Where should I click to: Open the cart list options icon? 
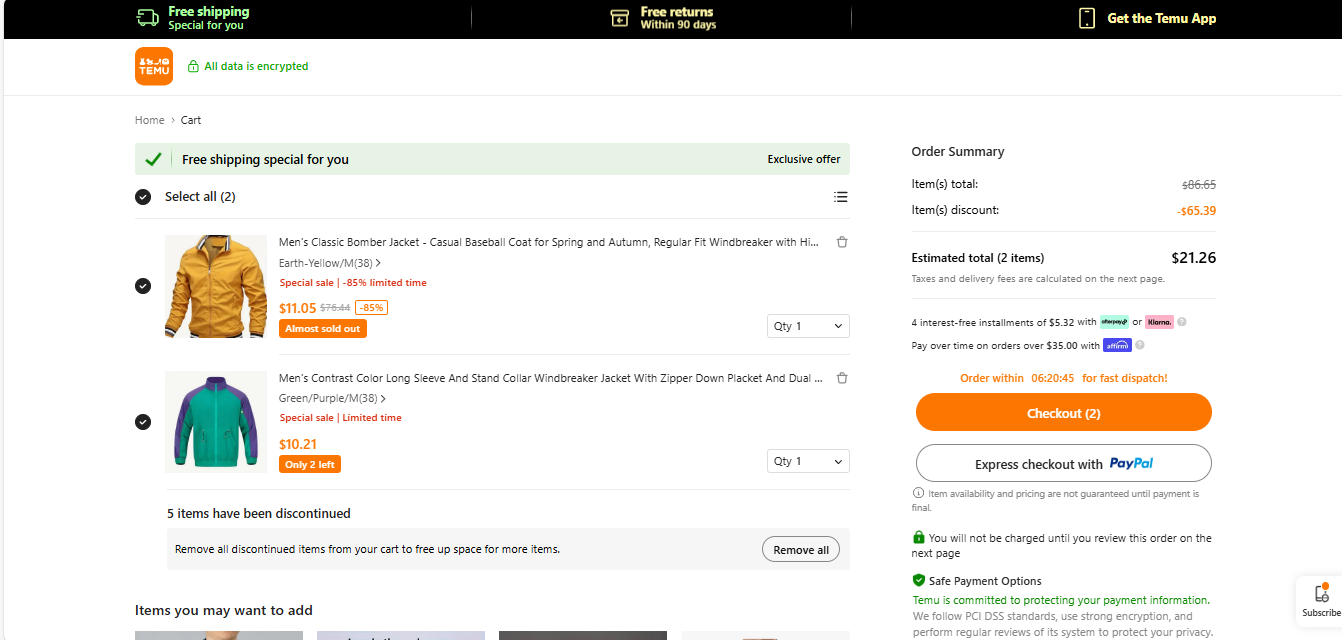841,197
